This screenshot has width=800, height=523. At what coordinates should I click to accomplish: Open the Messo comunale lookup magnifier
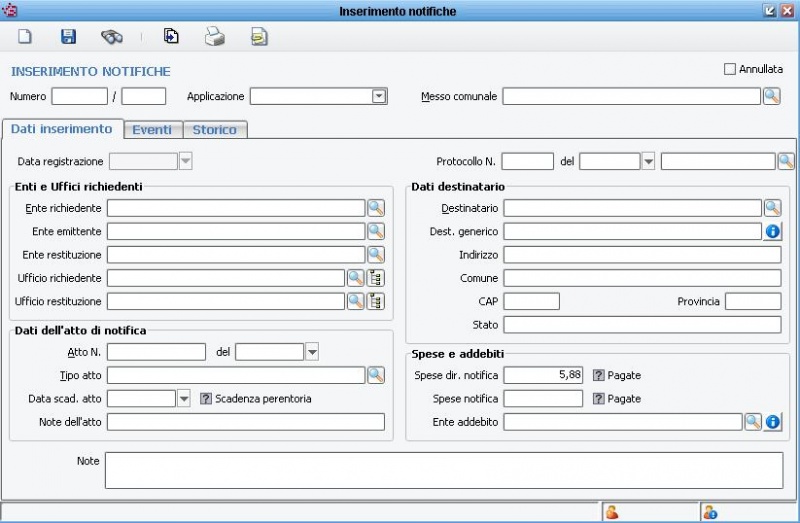772,96
